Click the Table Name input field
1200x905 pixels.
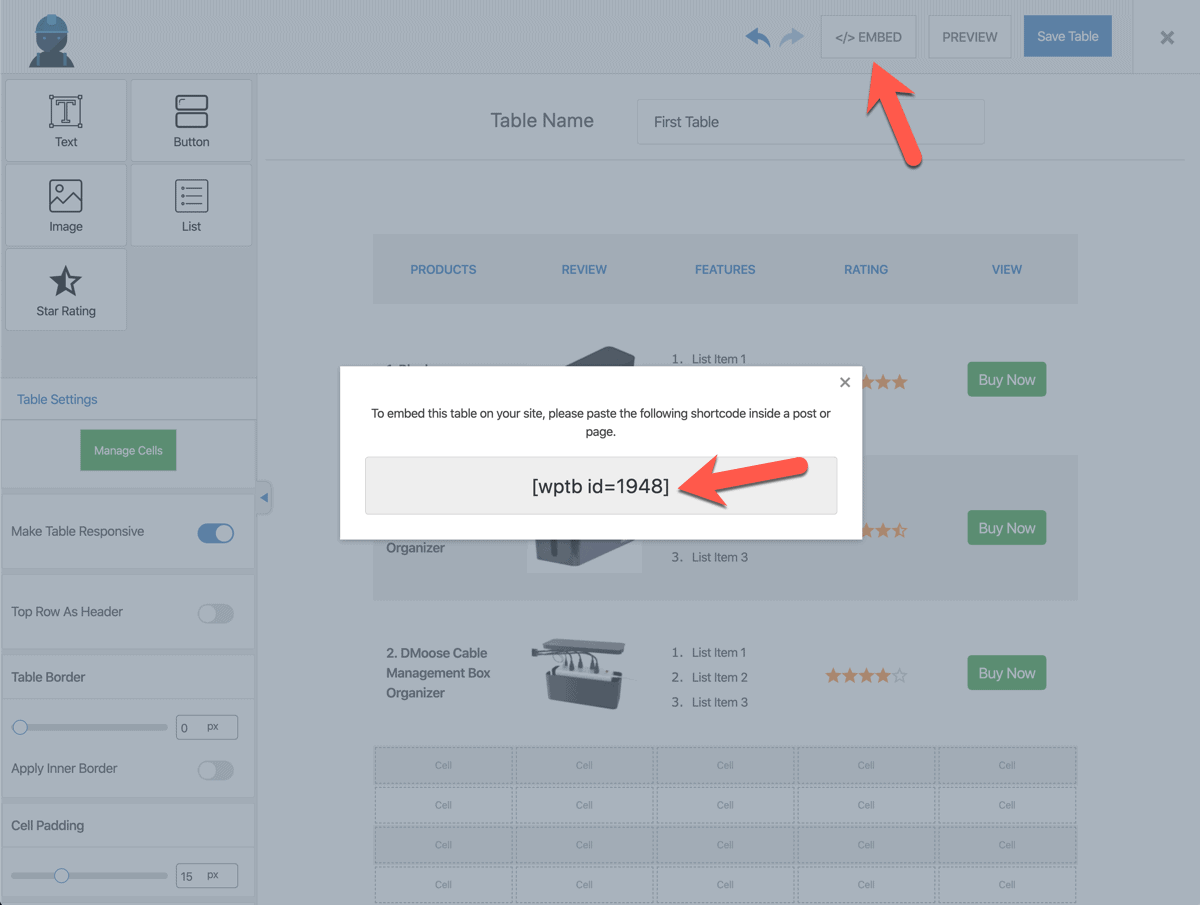810,121
